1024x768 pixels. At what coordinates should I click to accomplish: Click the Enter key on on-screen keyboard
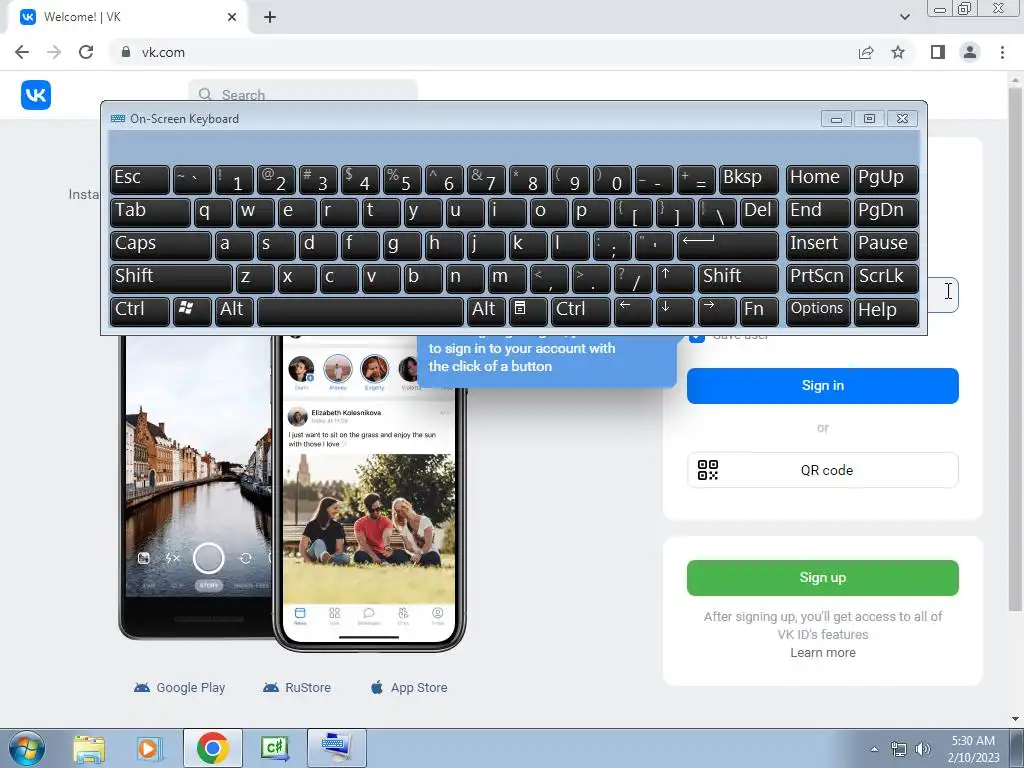[728, 245]
